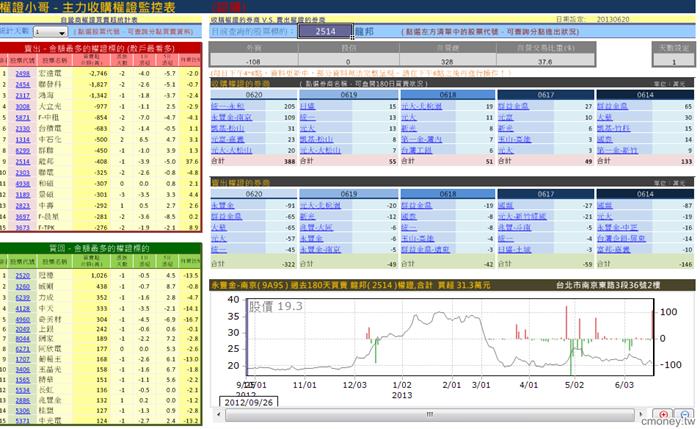Click the 2012/09/26 date label under the chart
700x429 pixels.
[248, 402]
